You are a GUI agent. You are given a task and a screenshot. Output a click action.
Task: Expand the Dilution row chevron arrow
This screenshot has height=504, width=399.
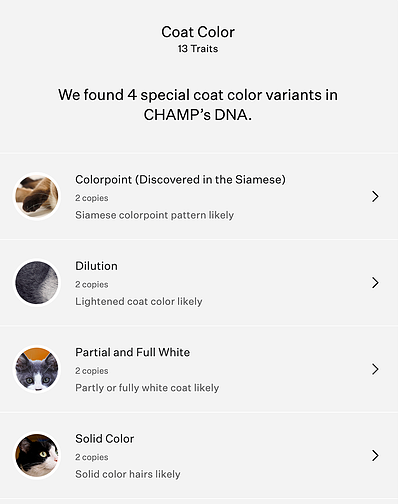375,283
